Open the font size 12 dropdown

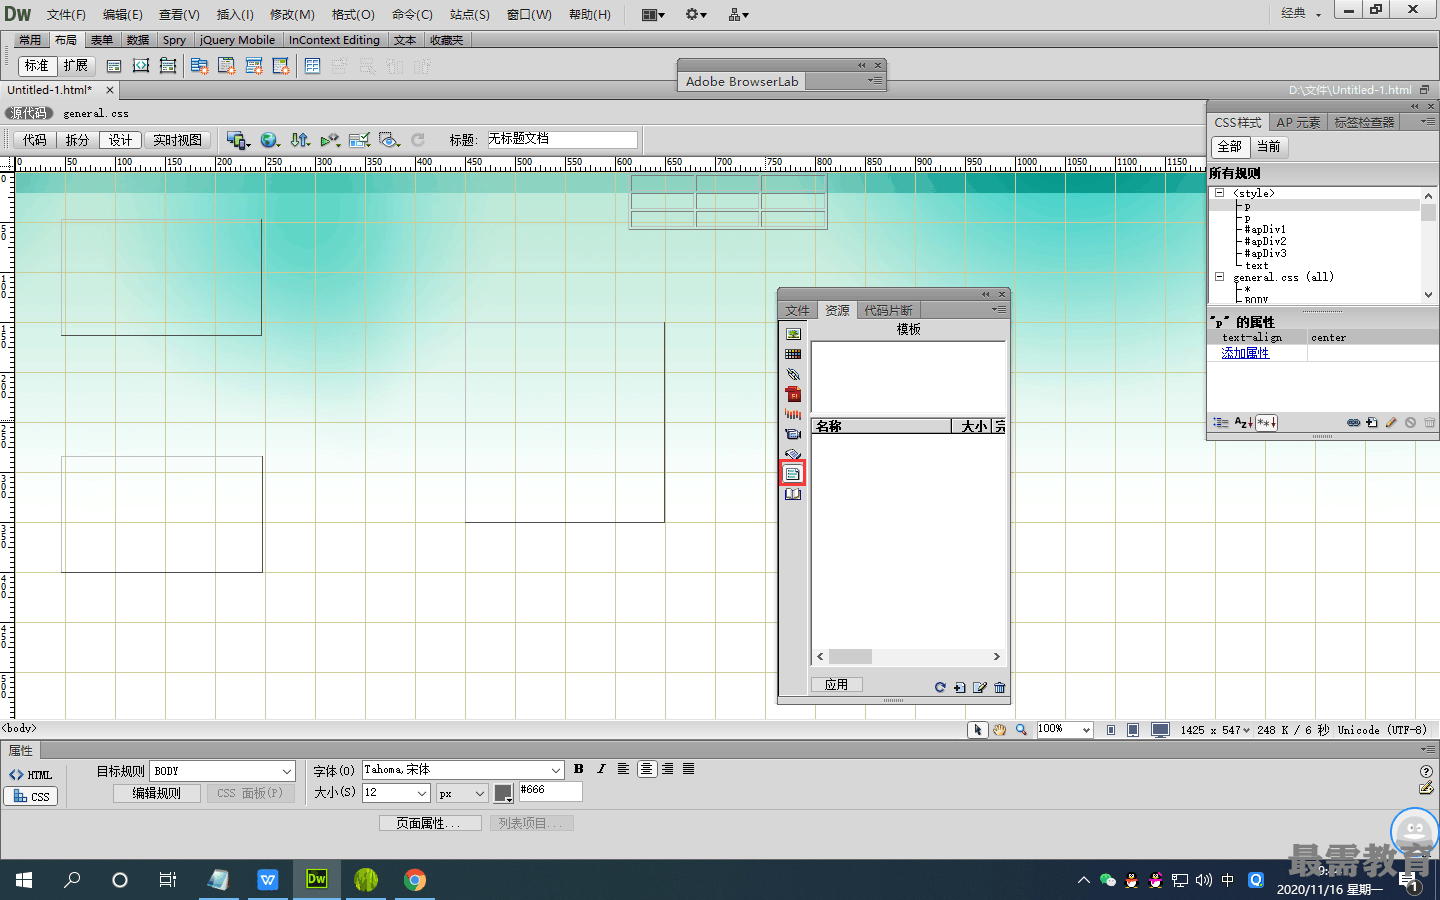[x=422, y=793]
